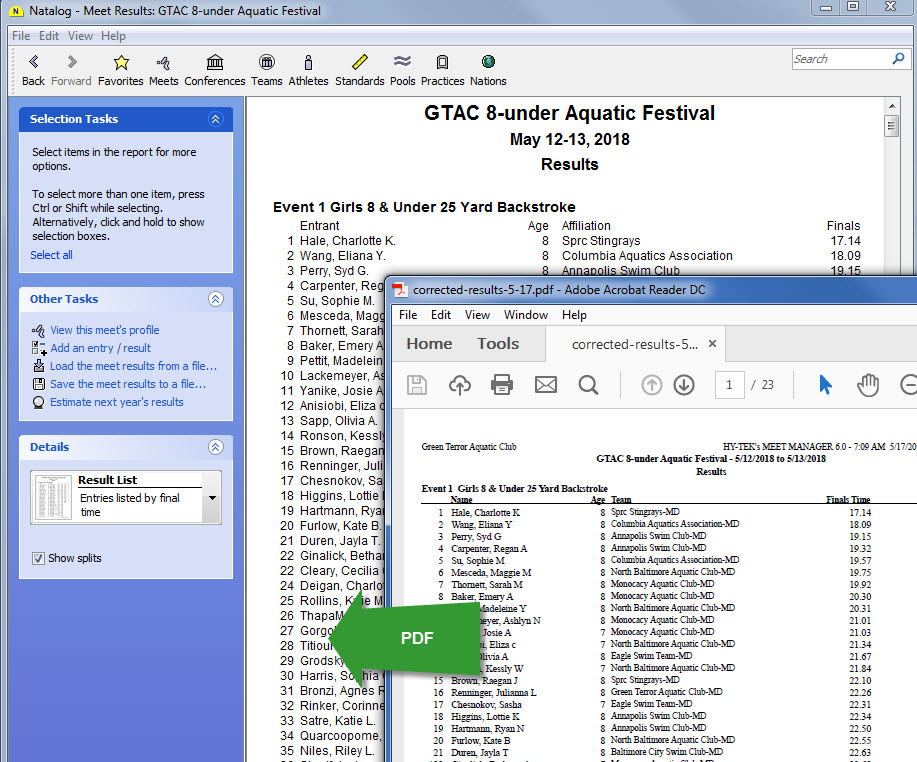Open the Nations globe icon
This screenshot has height=762, width=917.
point(488,63)
